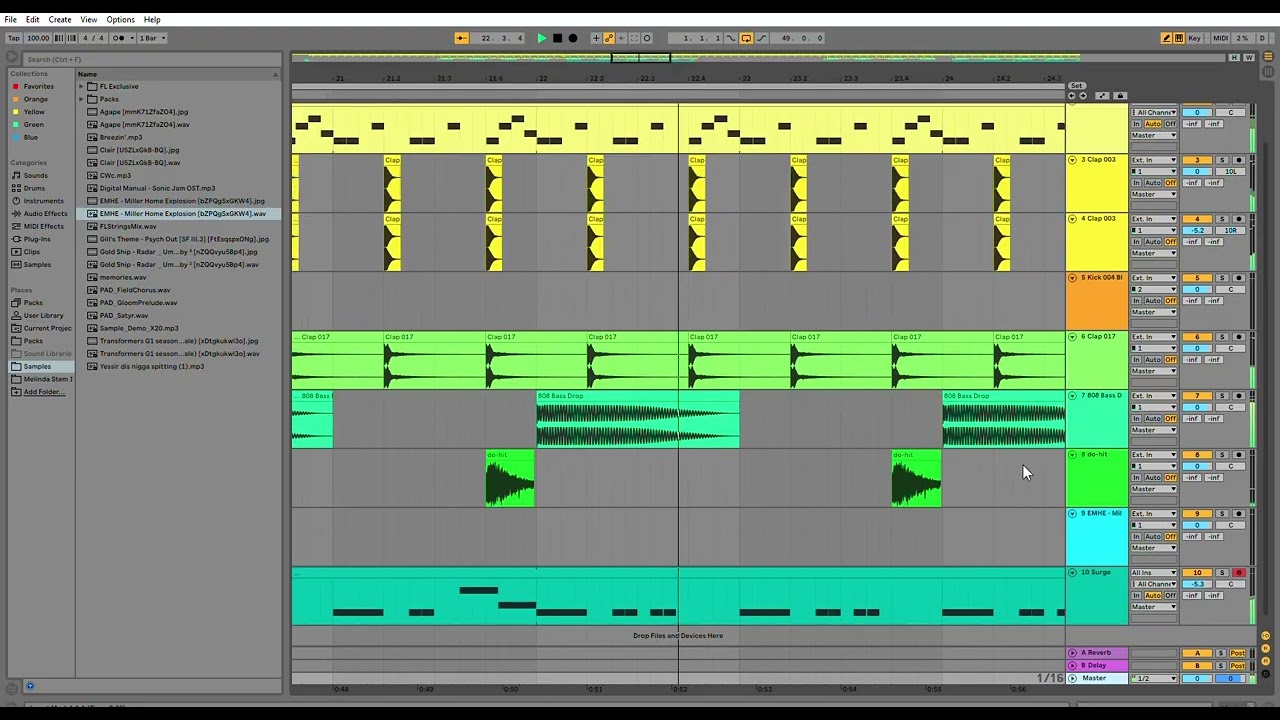This screenshot has height=720, width=1280.
Task: Solo the B Delay return track
Action: click(1221, 665)
